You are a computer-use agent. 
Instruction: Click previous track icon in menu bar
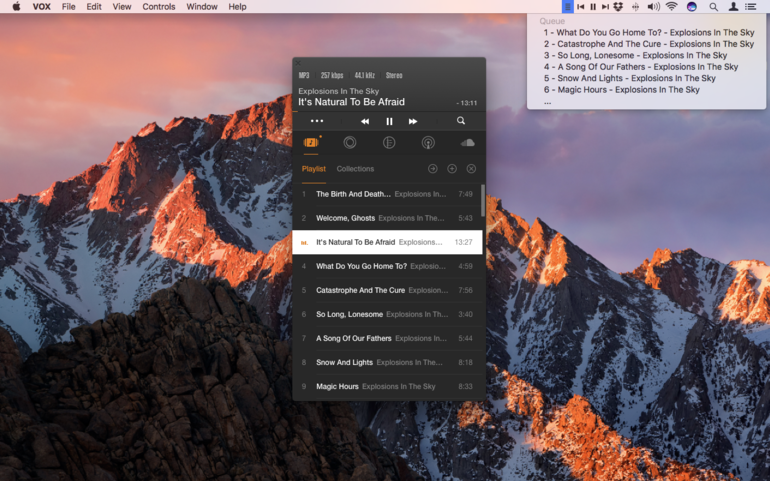(x=580, y=6)
